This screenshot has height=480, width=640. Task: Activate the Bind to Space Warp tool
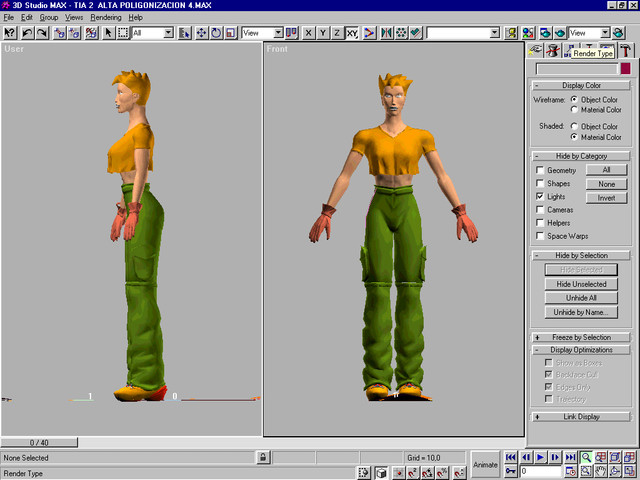91,33
